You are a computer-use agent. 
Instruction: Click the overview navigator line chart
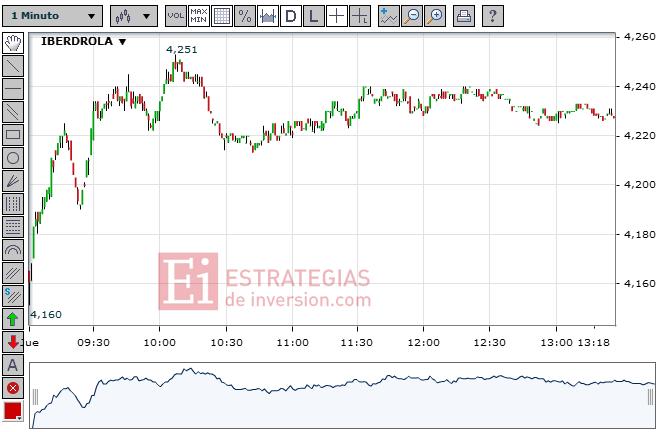pyautogui.click(x=342, y=396)
